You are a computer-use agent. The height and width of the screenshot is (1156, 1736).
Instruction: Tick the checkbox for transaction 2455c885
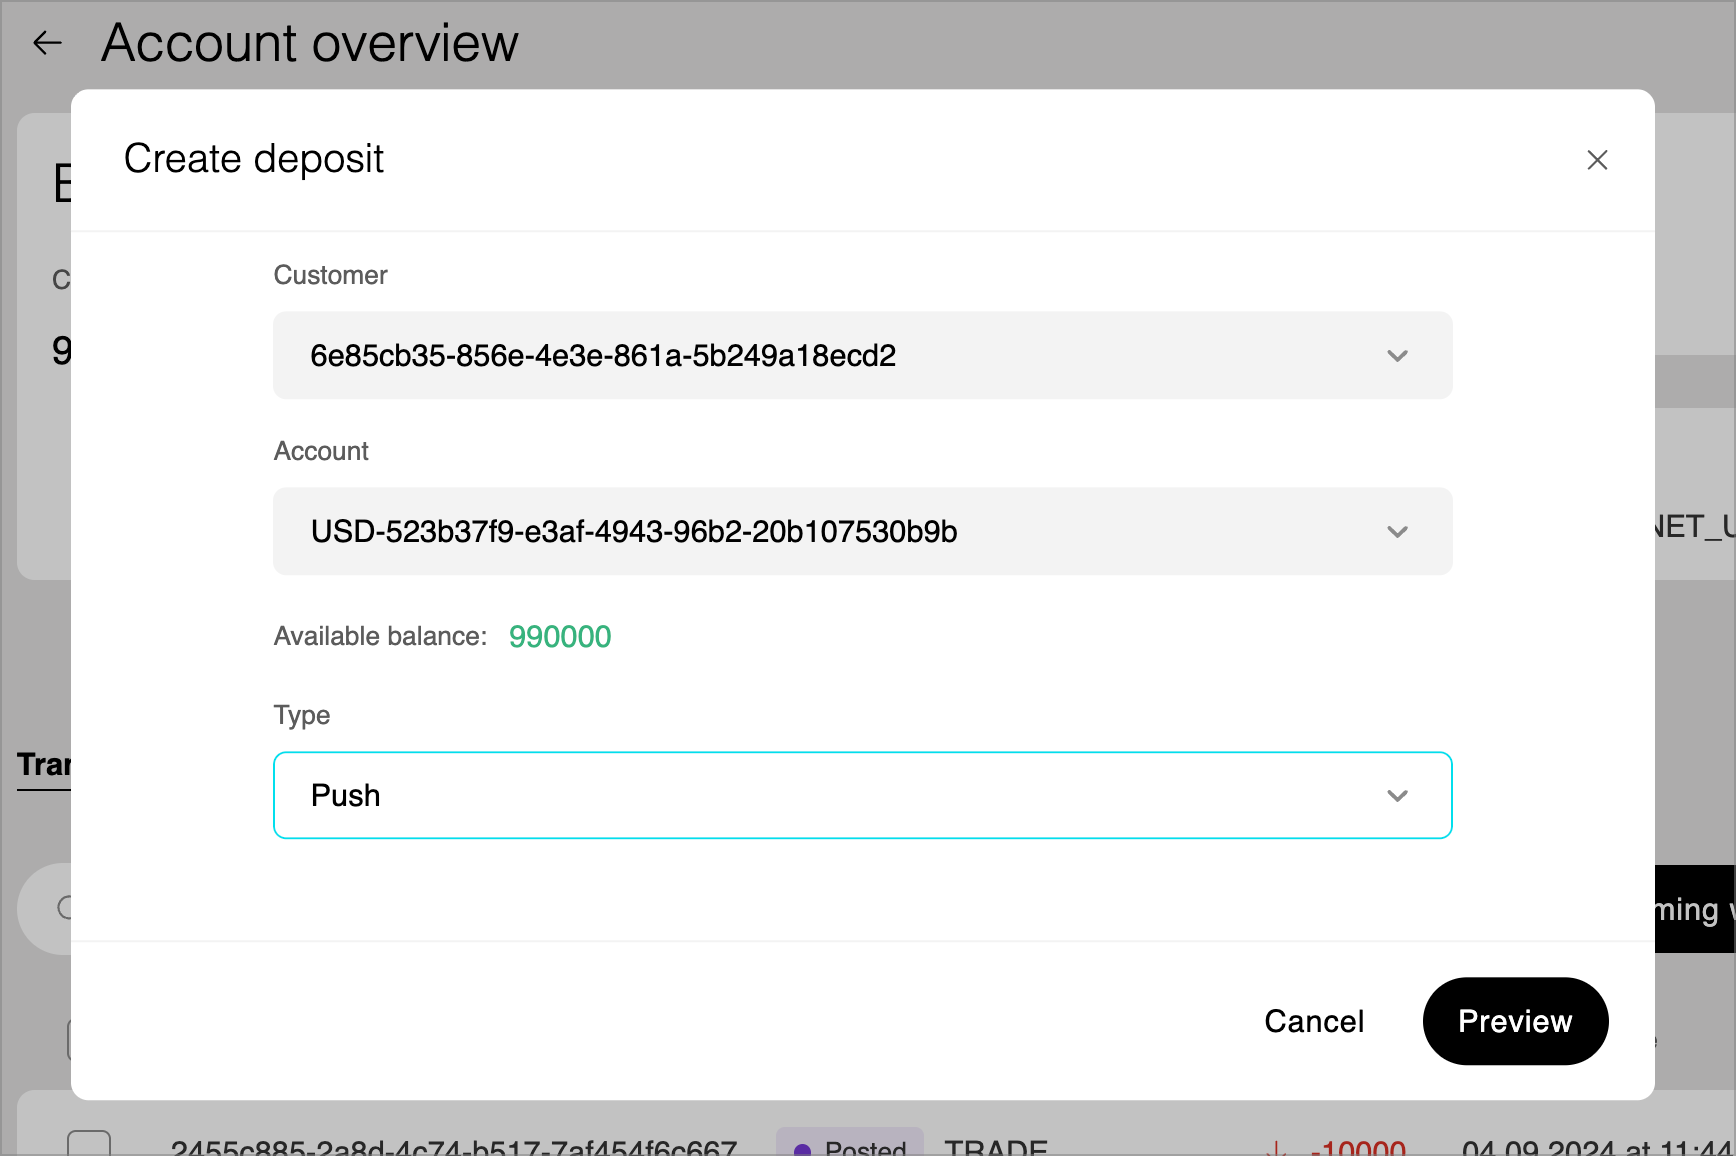[x=89, y=1144]
